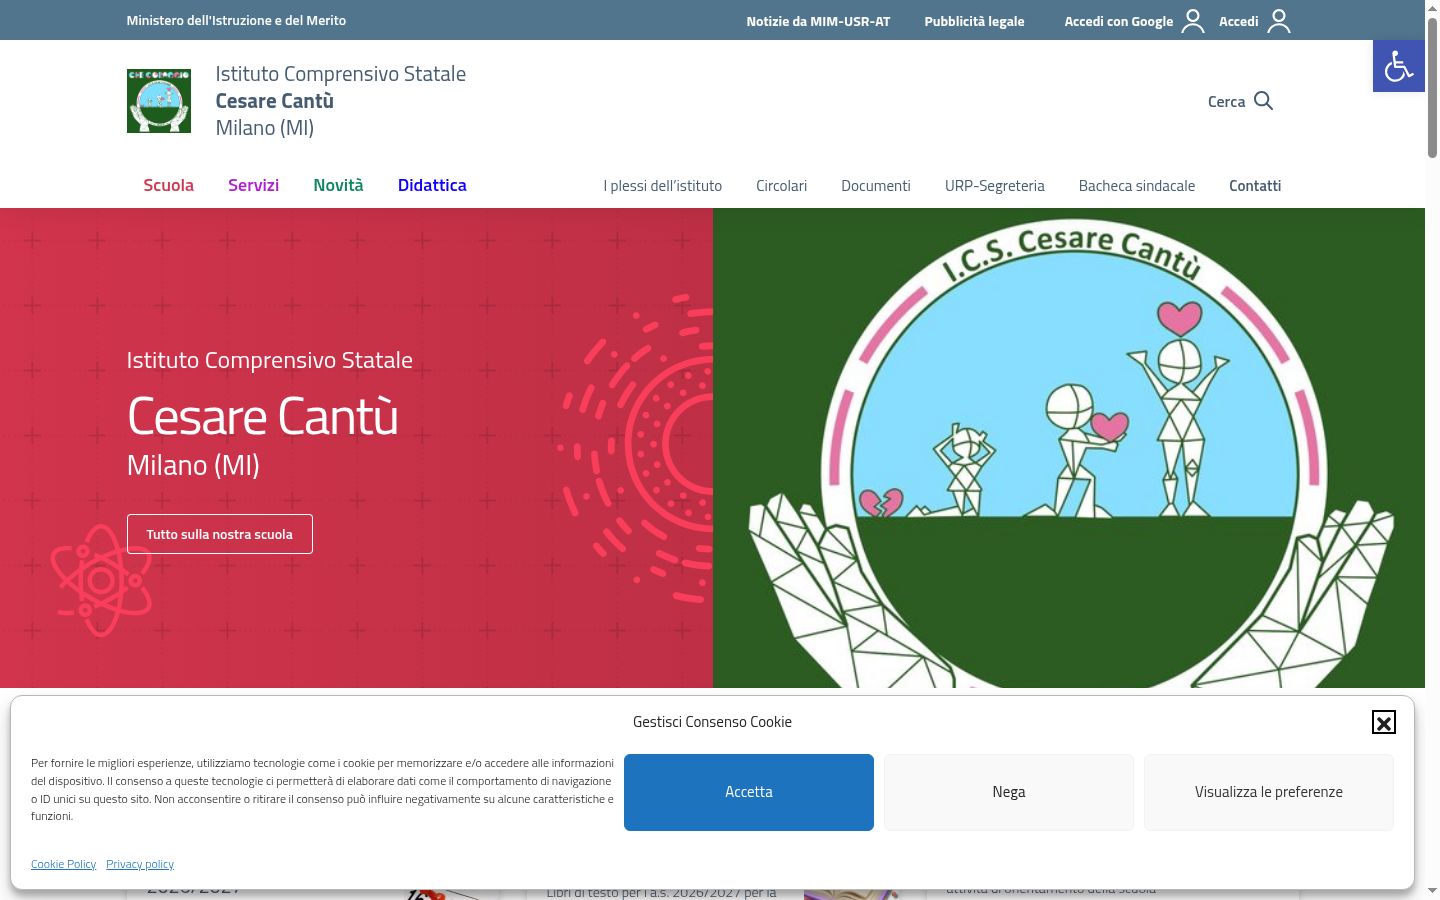Click the school logo in header
1440x900 pixels.
click(159, 101)
